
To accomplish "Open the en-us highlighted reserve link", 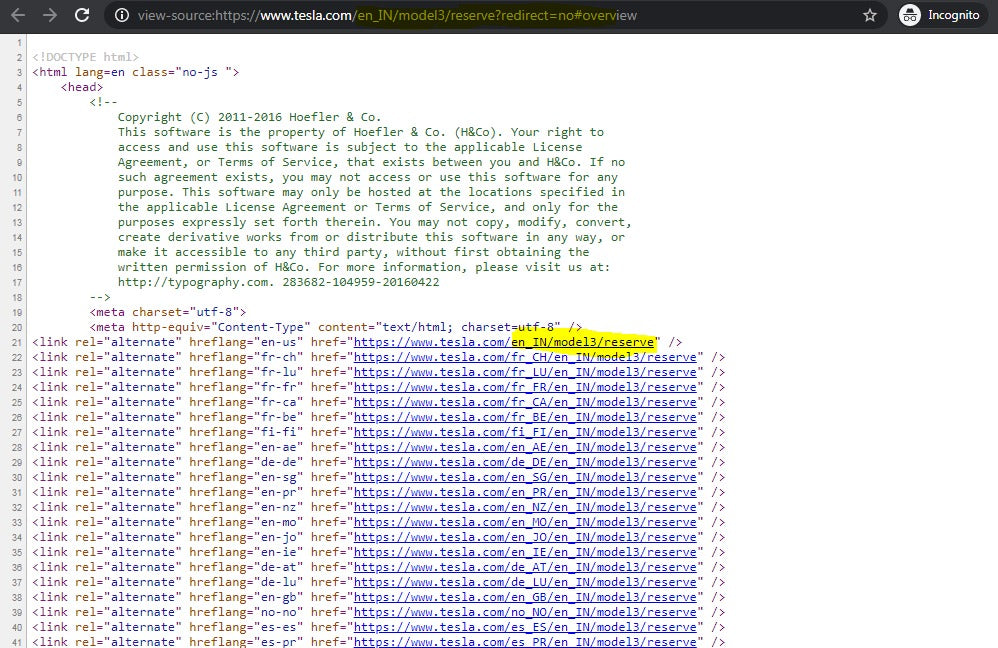I will pyautogui.click(x=505, y=342).
